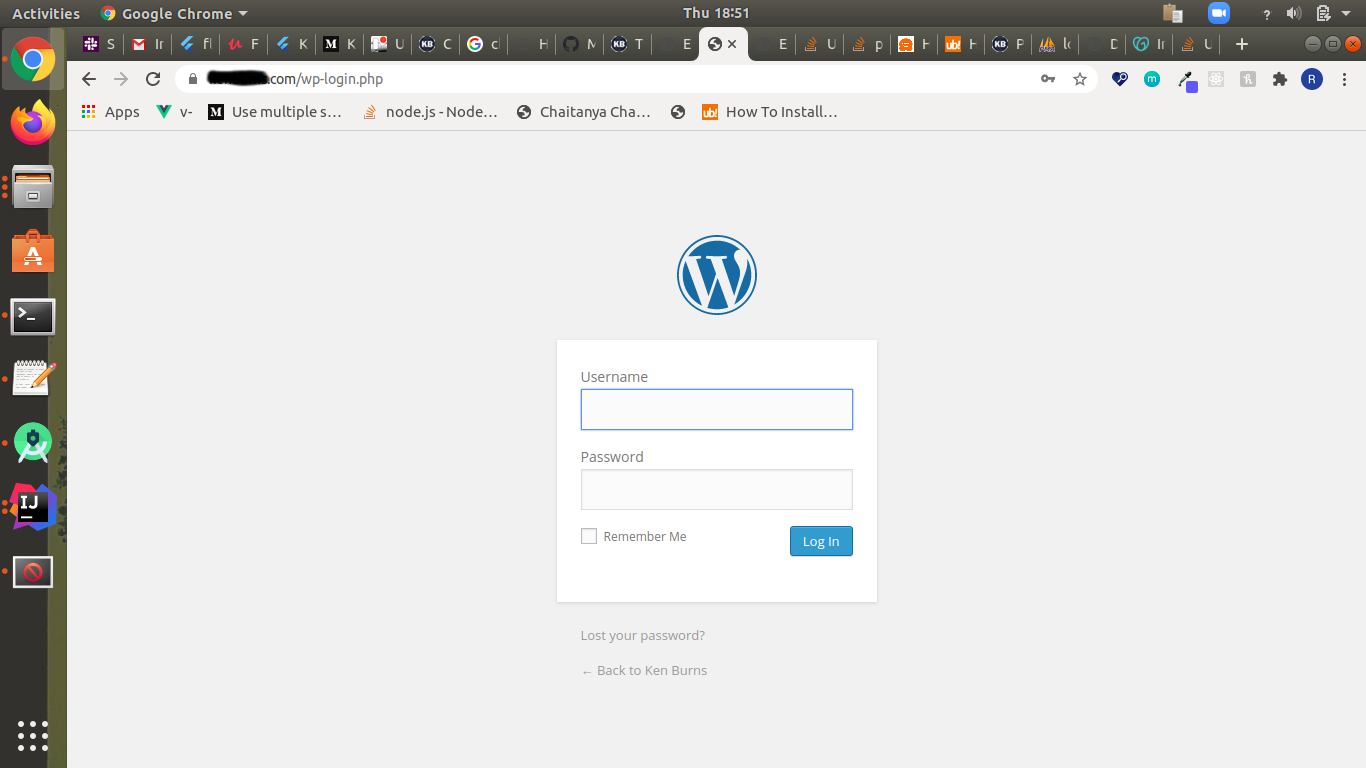Launch IntelliJ IDEA from the dock

[x=33, y=507]
